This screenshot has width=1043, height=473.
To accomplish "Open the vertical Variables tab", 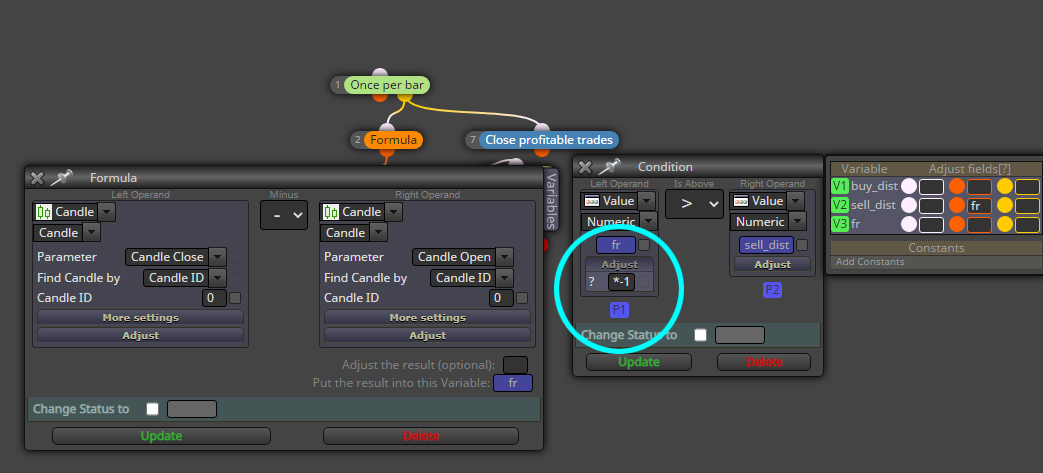I will coord(551,199).
